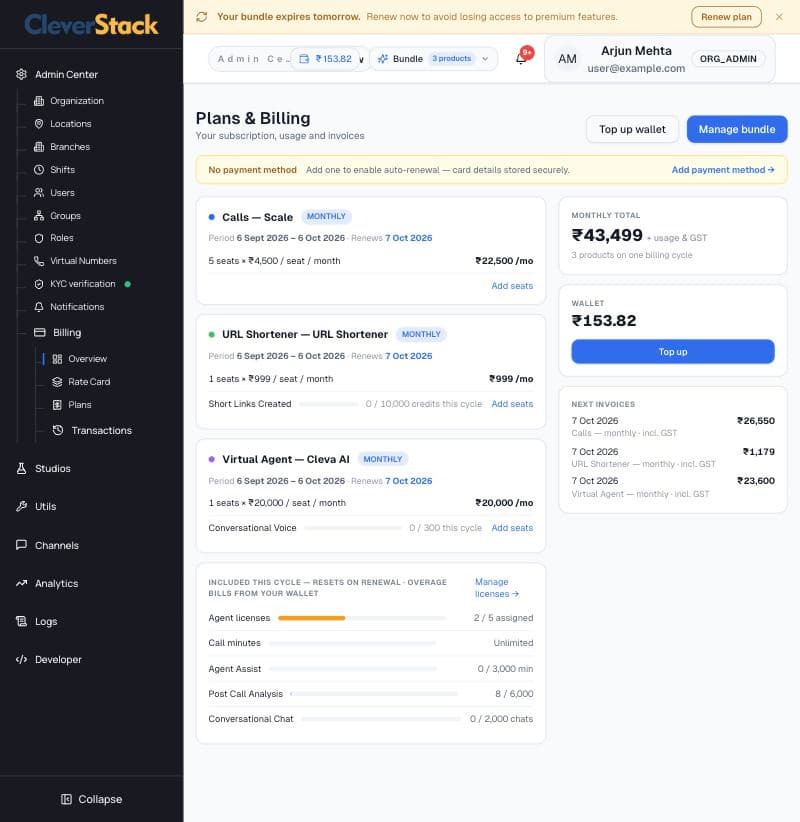Click the Utils wrench icon
The image size is (800, 822).
click(21, 506)
